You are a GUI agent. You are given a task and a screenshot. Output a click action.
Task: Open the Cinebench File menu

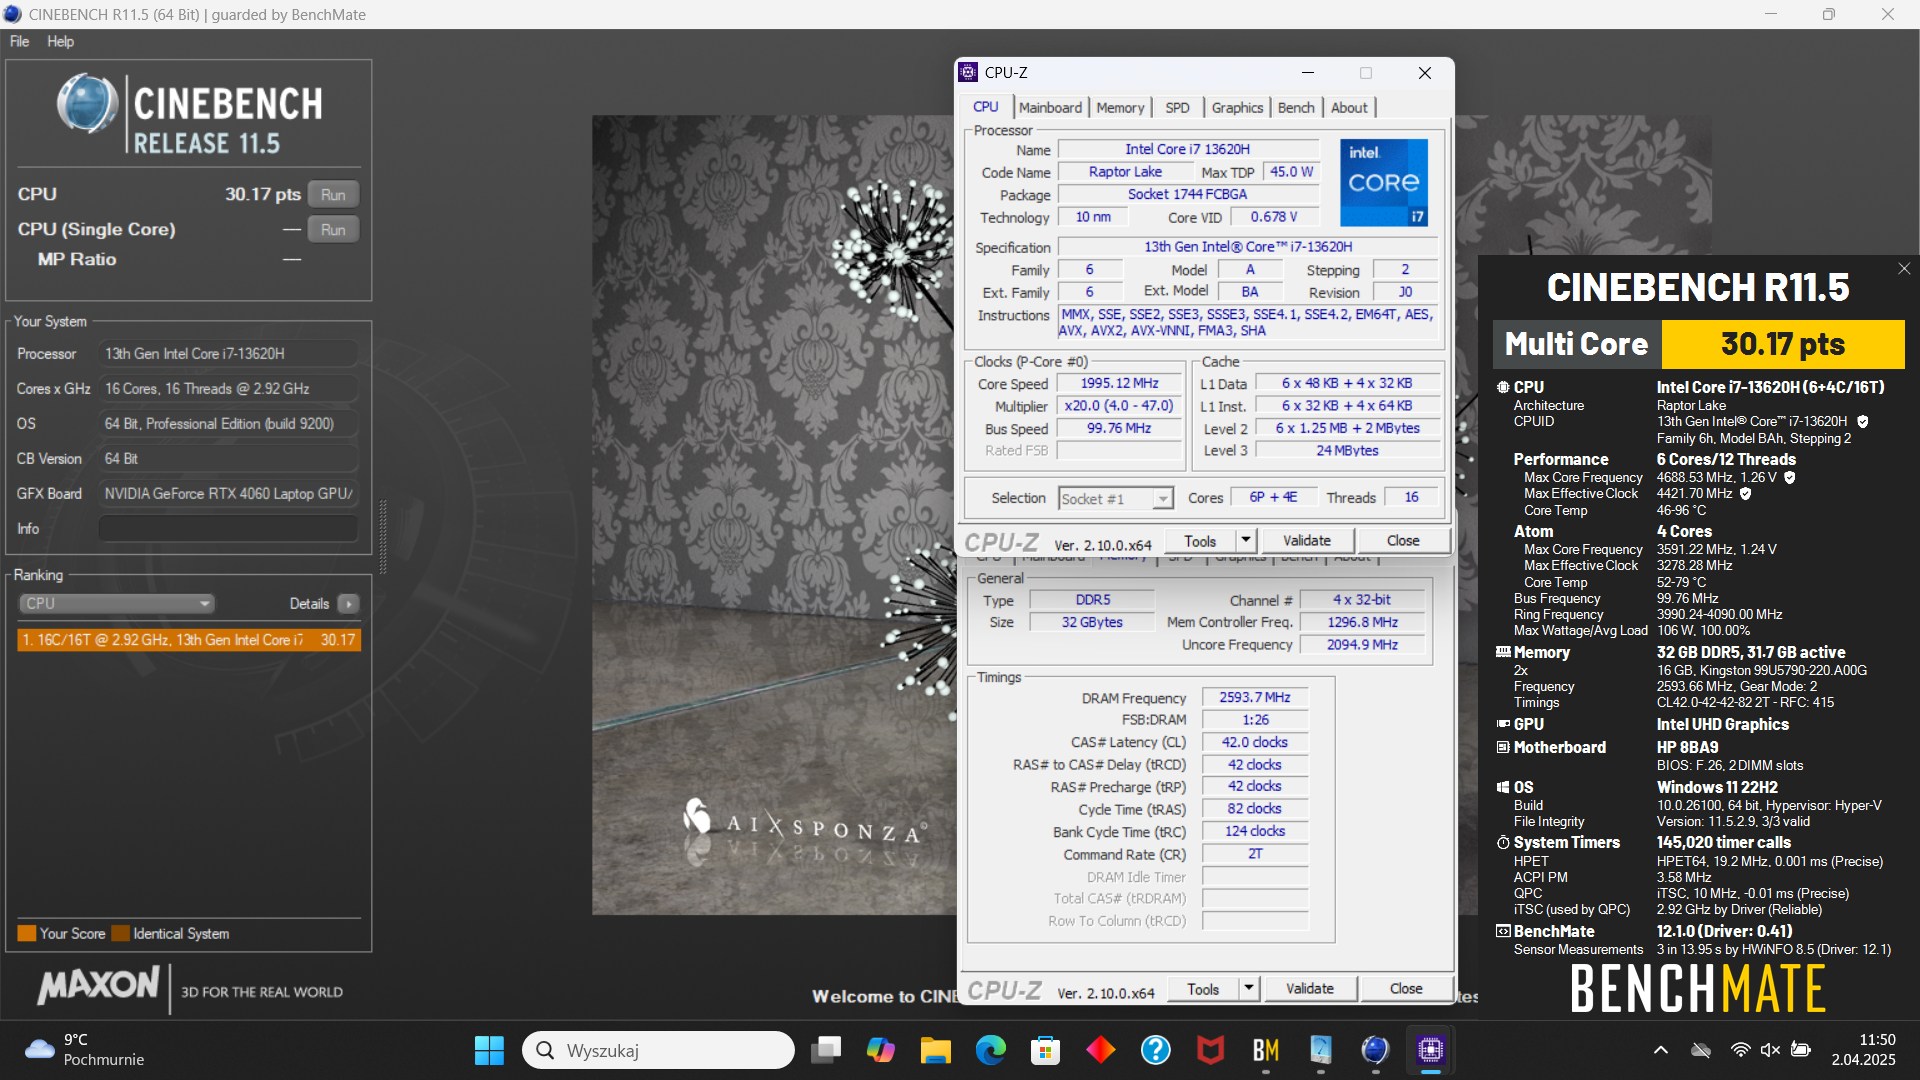(19, 41)
